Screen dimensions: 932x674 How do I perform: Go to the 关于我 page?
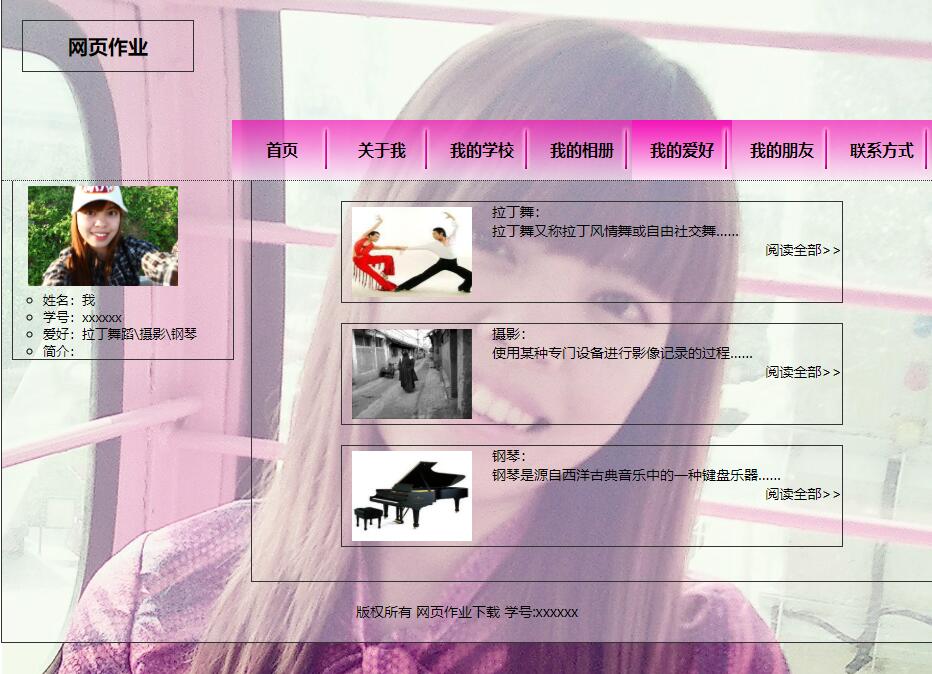pyautogui.click(x=381, y=151)
